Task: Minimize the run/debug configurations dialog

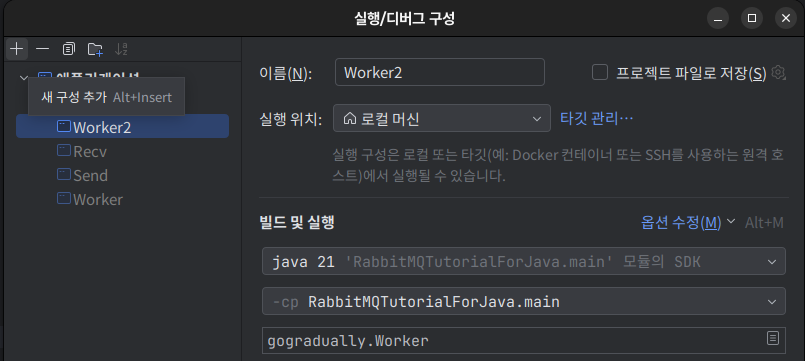Action: [x=718, y=18]
